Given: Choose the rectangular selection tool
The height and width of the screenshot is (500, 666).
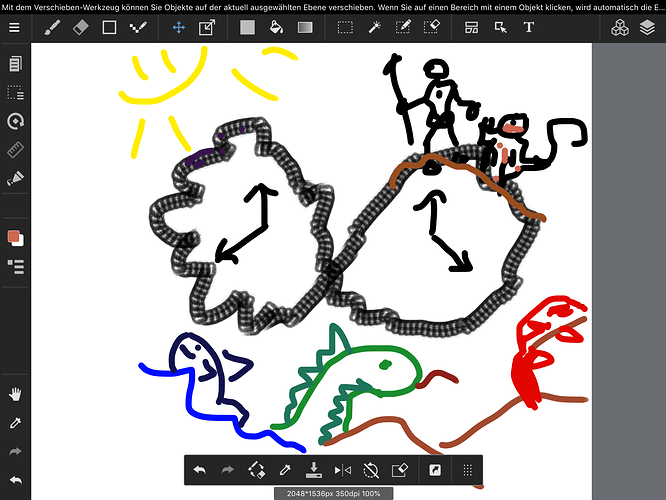Looking at the screenshot, I should pyautogui.click(x=345, y=27).
